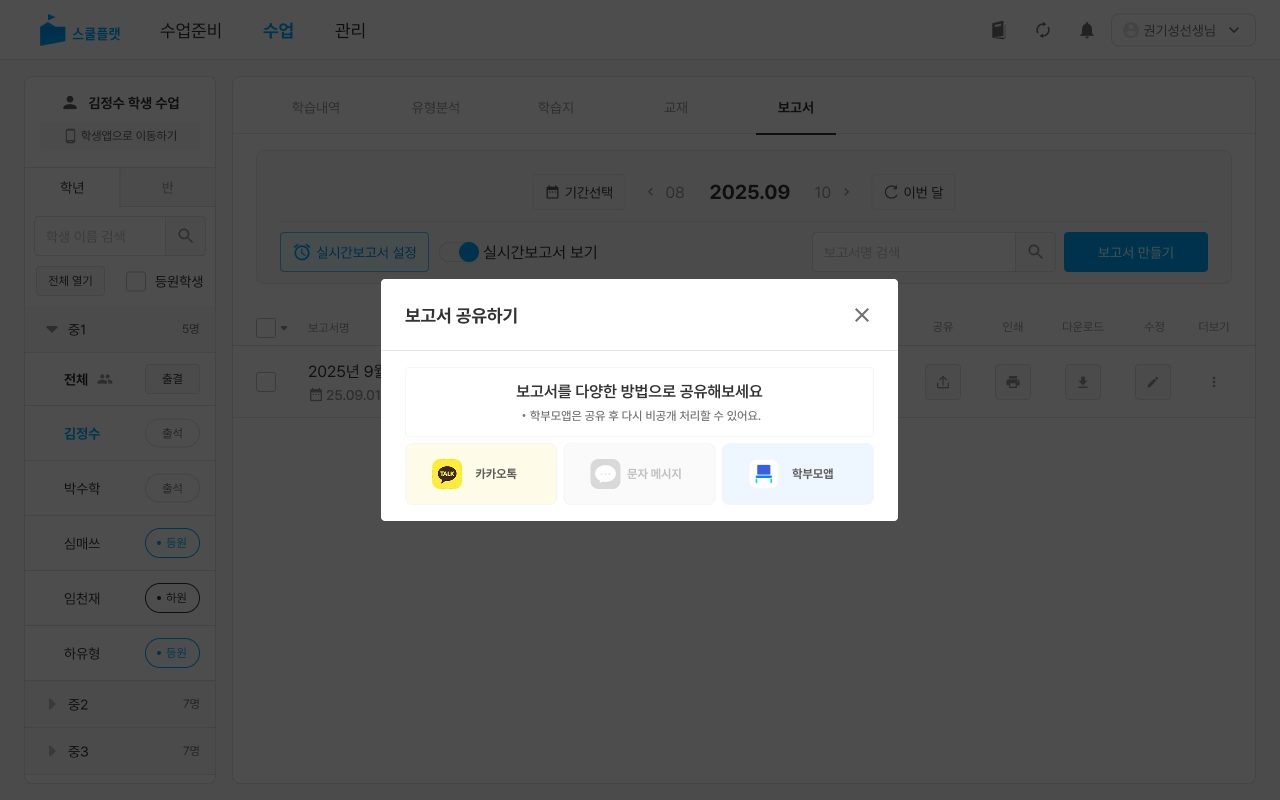Screen dimensions: 1280x800
Task: Toggle the select-all reports checkbox
Action: pos(266,328)
